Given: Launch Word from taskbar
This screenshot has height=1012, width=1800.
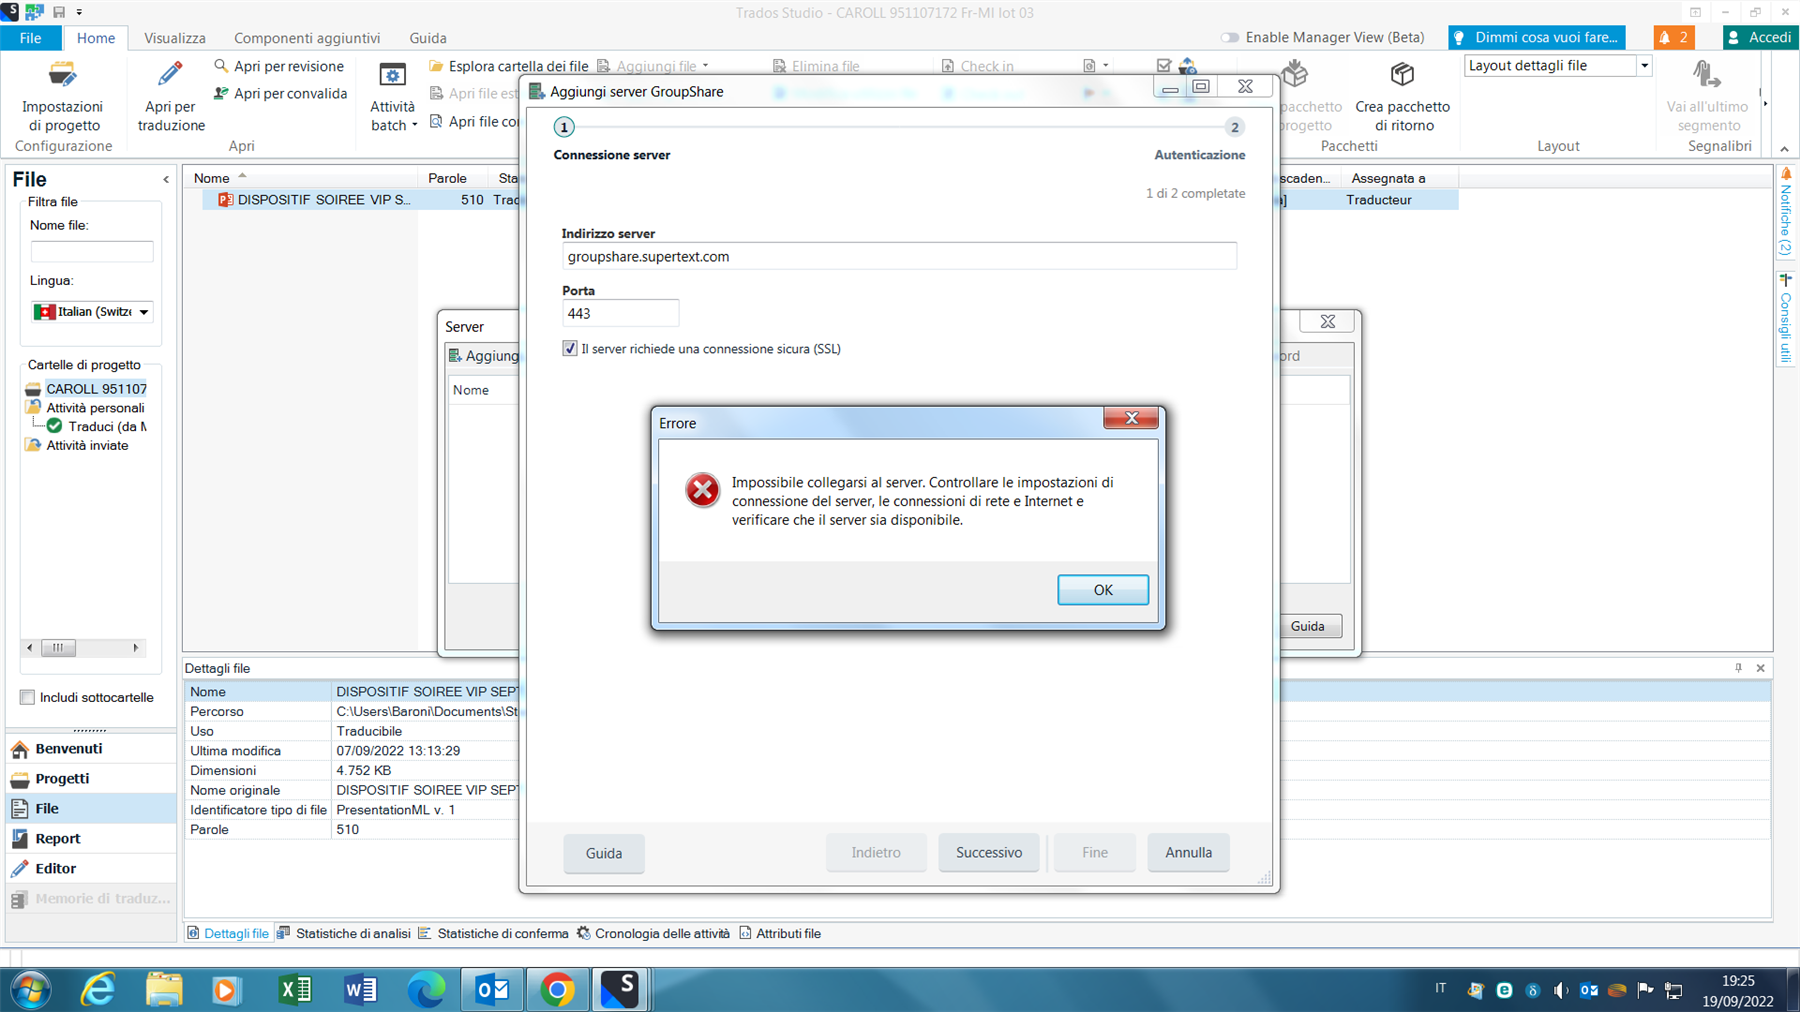Looking at the screenshot, I should pyautogui.click(x=360, y=990).
